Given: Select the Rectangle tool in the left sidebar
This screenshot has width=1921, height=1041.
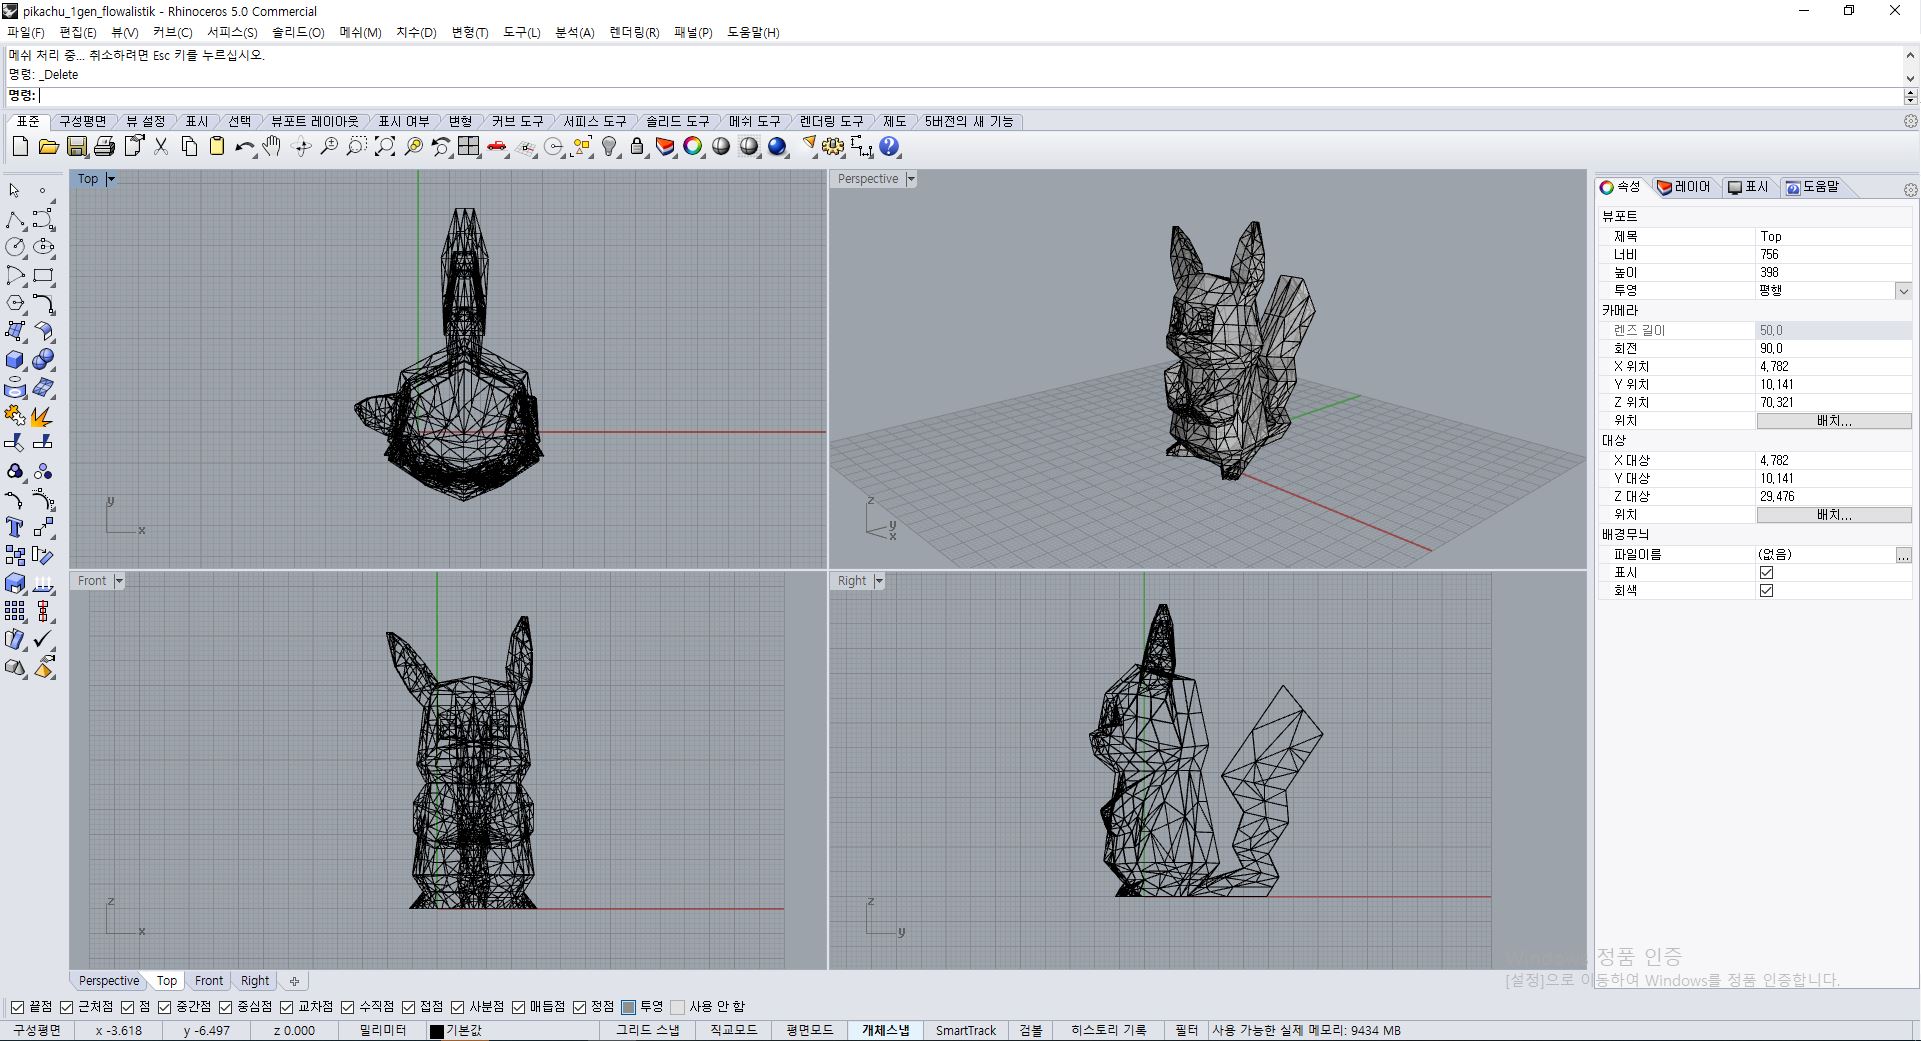Looking at the screenshot, I should (43, 275).
